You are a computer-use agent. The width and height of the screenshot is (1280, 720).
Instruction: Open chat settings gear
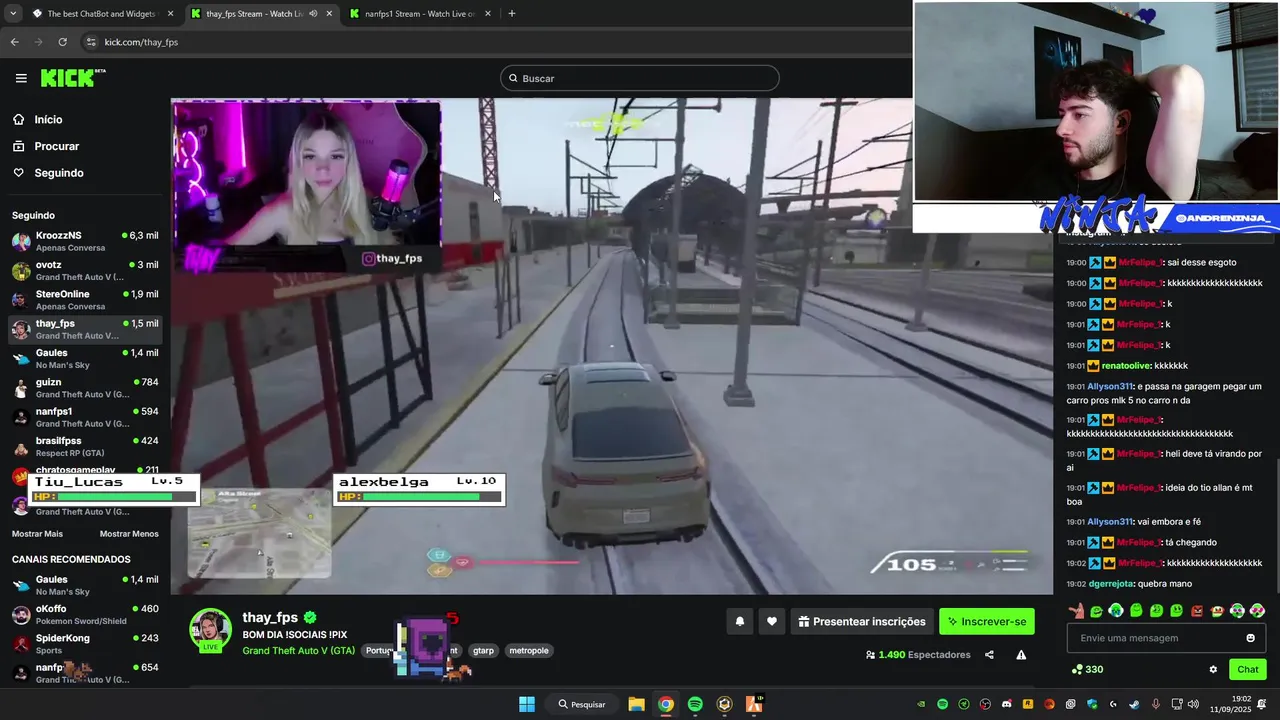tap(1213, 669)
